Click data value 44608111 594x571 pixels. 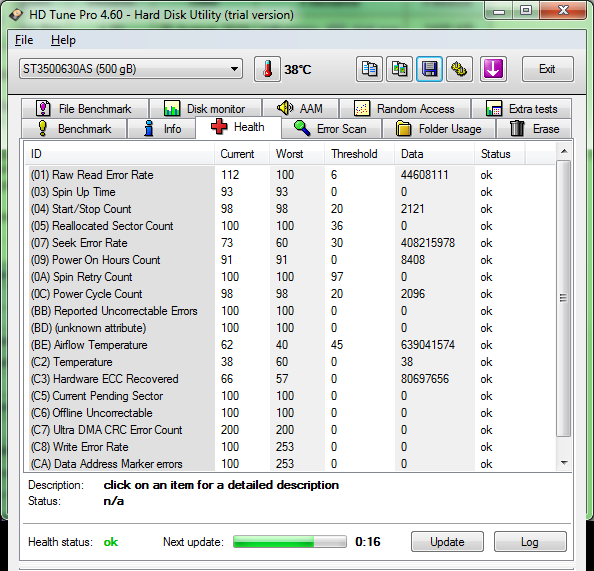click(x=424, y=175)
